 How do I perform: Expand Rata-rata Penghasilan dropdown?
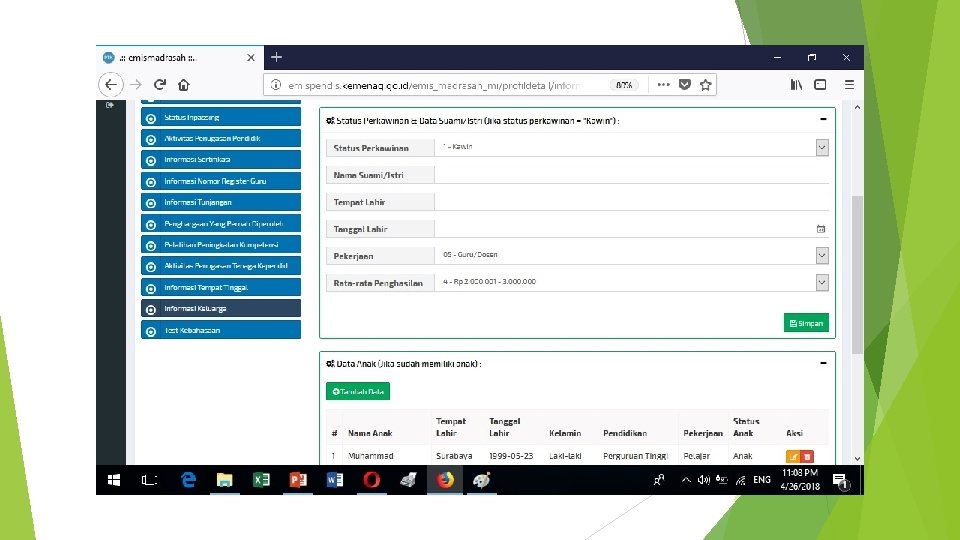click(822, 282)
